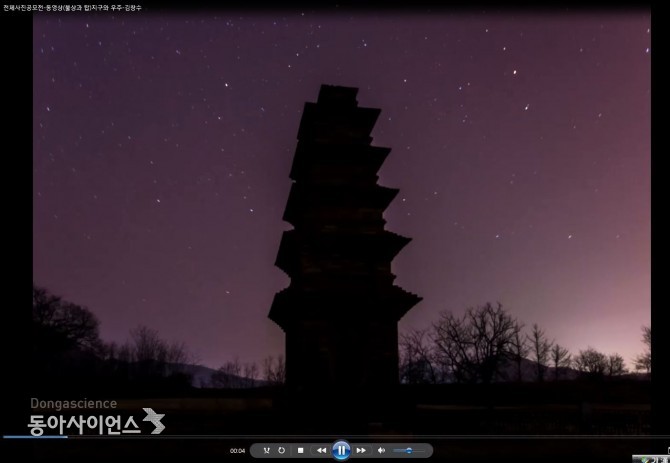Turn on shuffle playback
The height and width of the screenshot is (463, 670).
(x=266, y=451)
